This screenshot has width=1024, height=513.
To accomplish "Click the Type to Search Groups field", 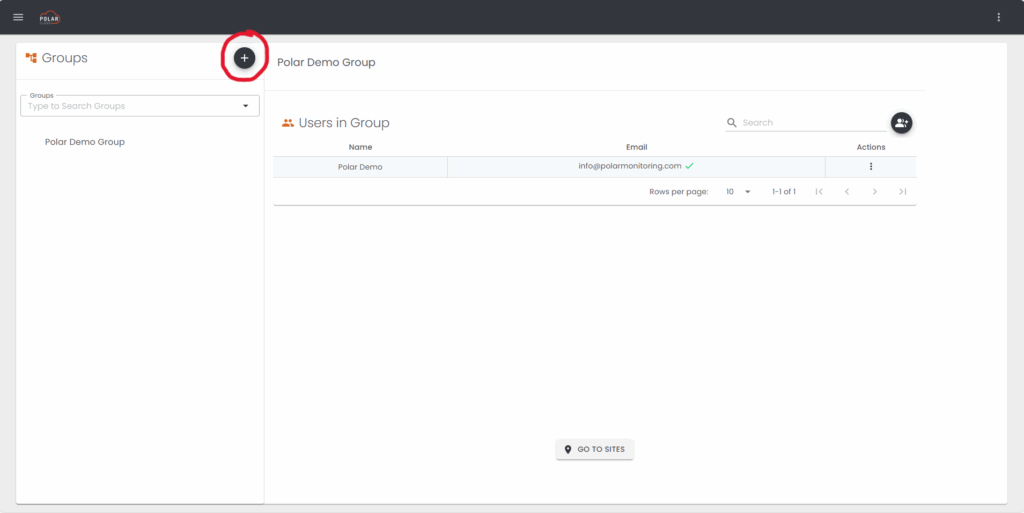I will point(130,106).
